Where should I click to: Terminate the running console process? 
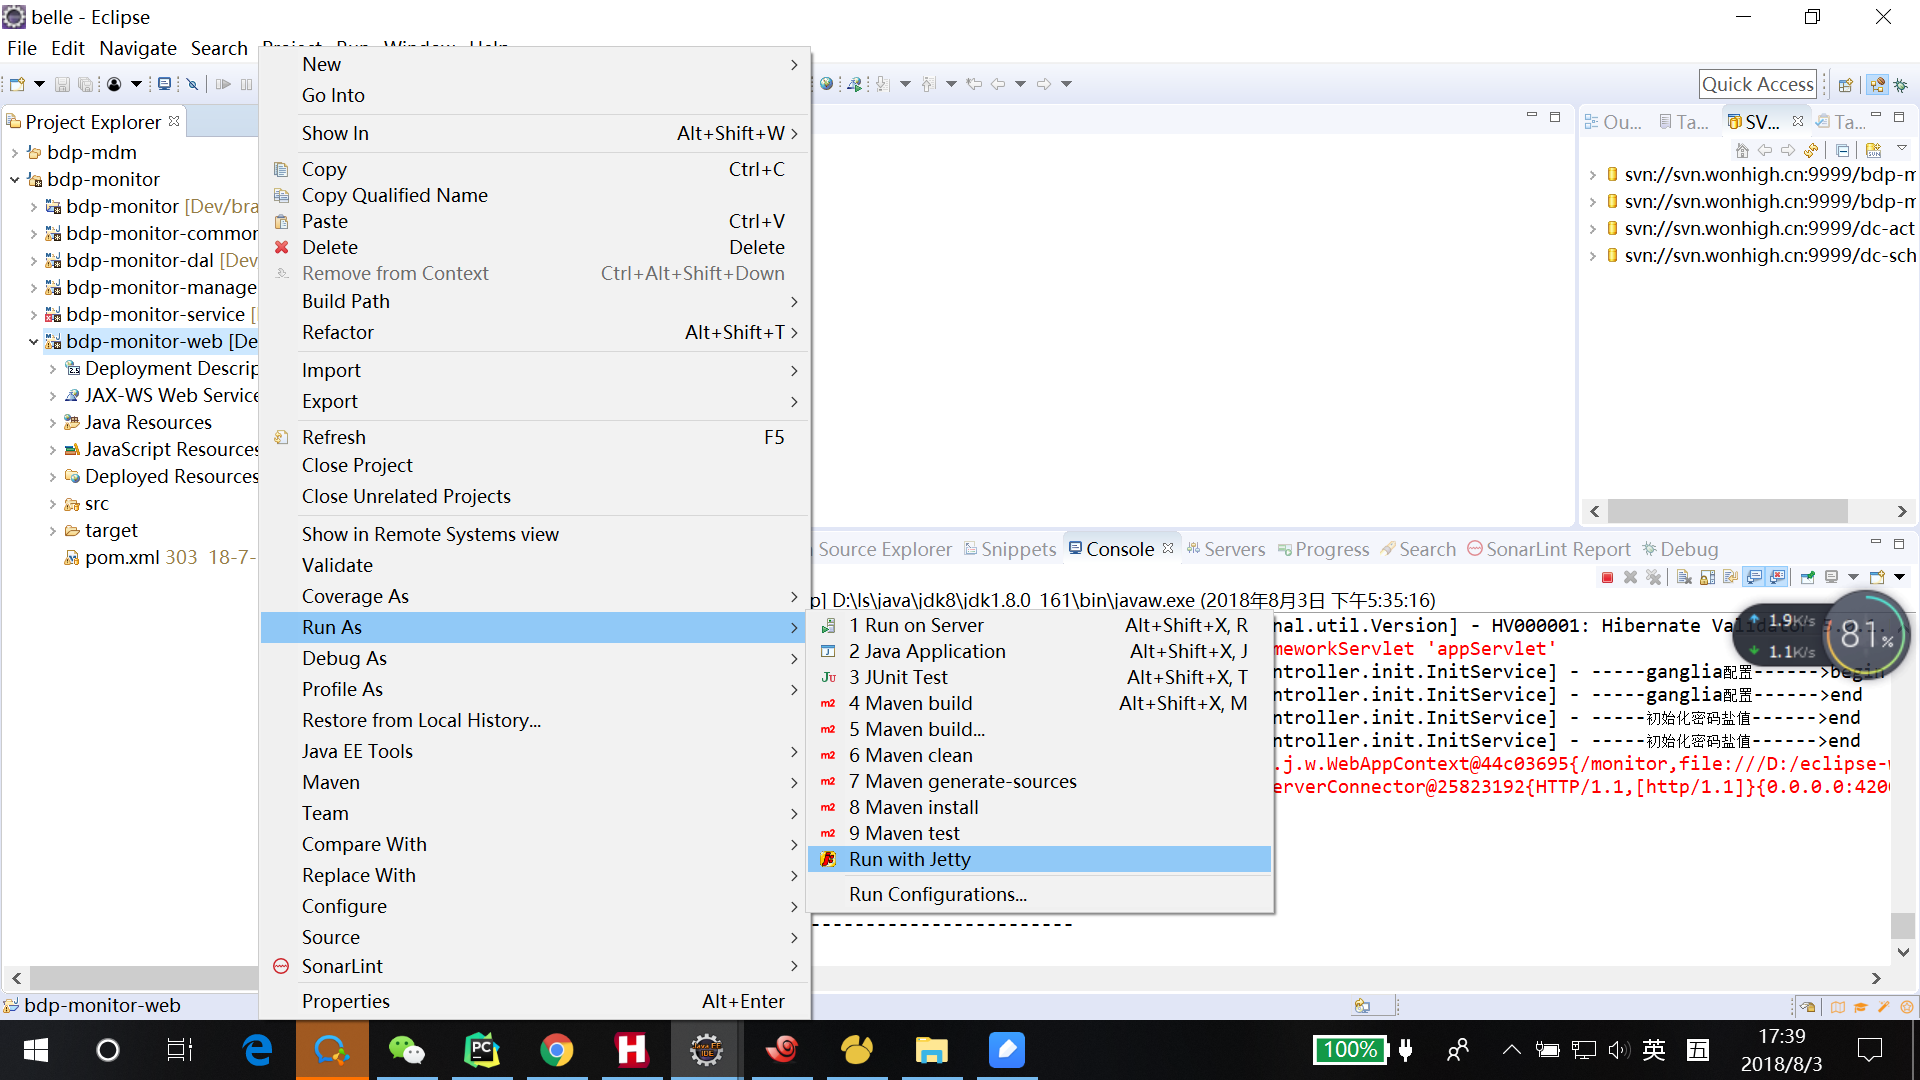tap(1607, 578)
